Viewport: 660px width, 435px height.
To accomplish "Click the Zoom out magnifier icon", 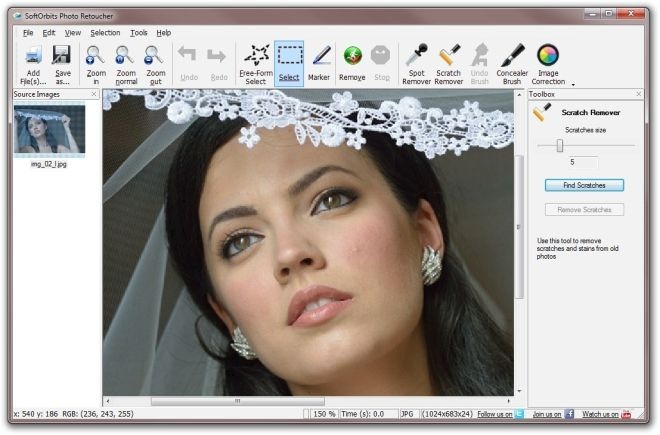I will (x=154, y=56).
